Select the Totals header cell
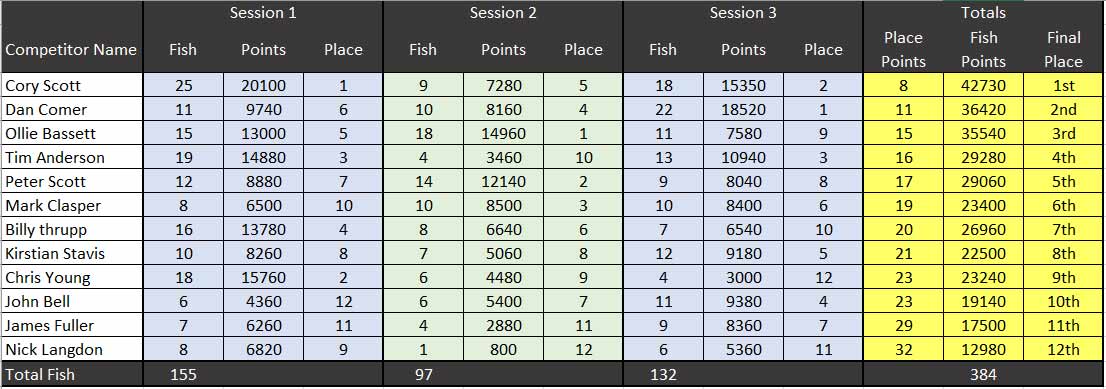The image size is (1106, 389). pyautogui.click(x=983, y=13)
